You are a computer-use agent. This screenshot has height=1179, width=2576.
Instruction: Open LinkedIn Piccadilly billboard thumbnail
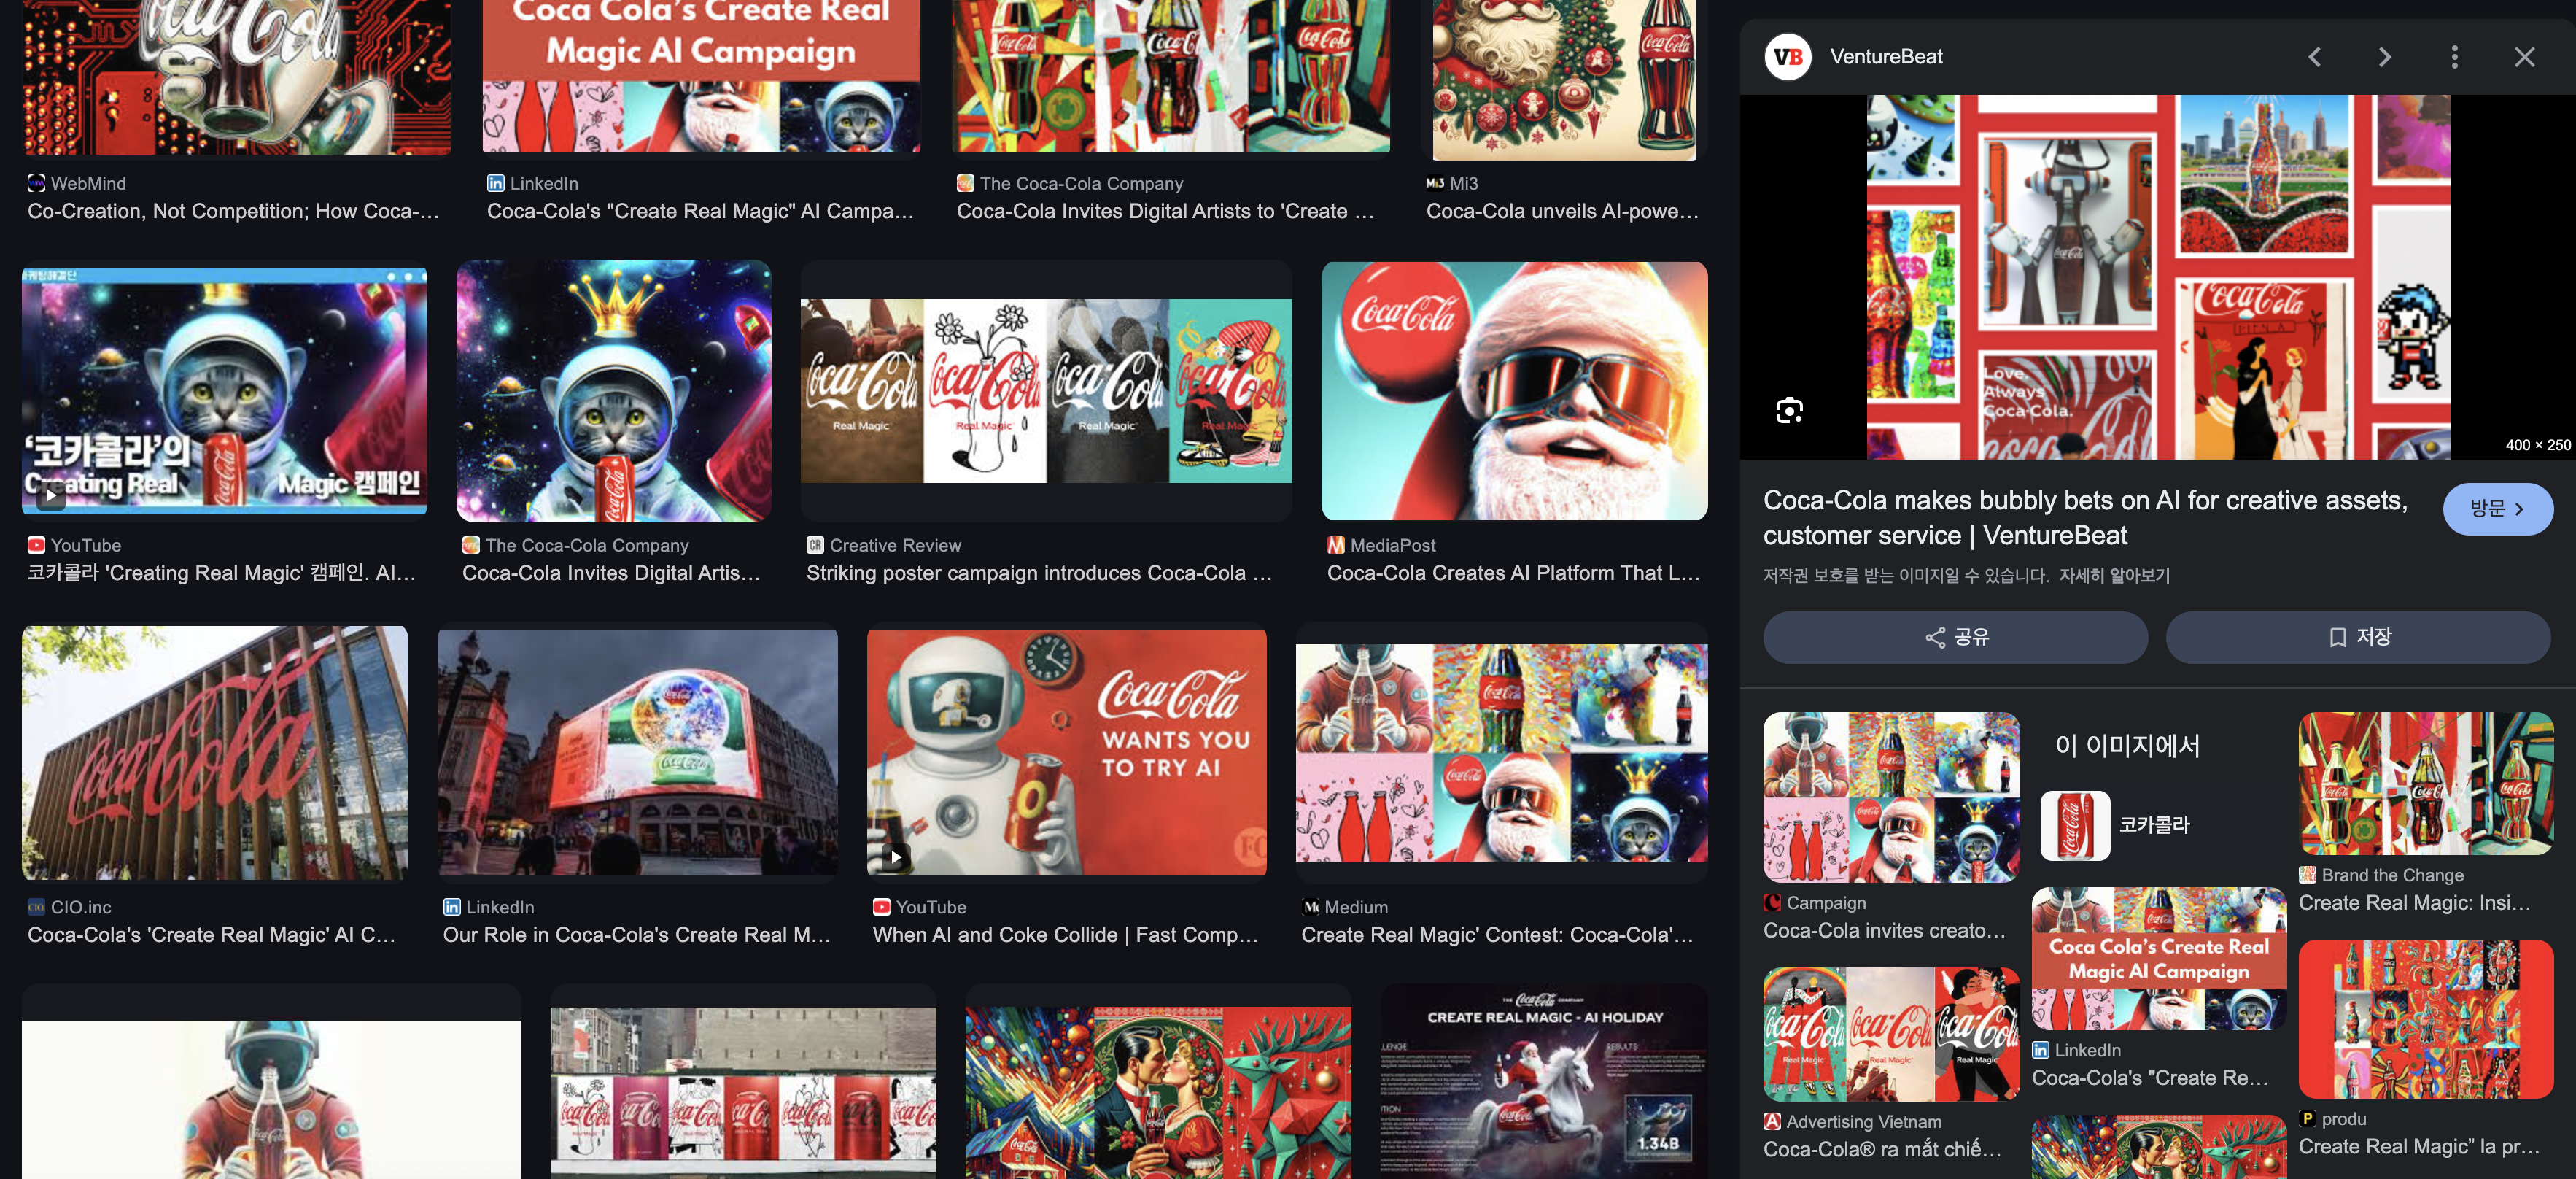[637, 753]
